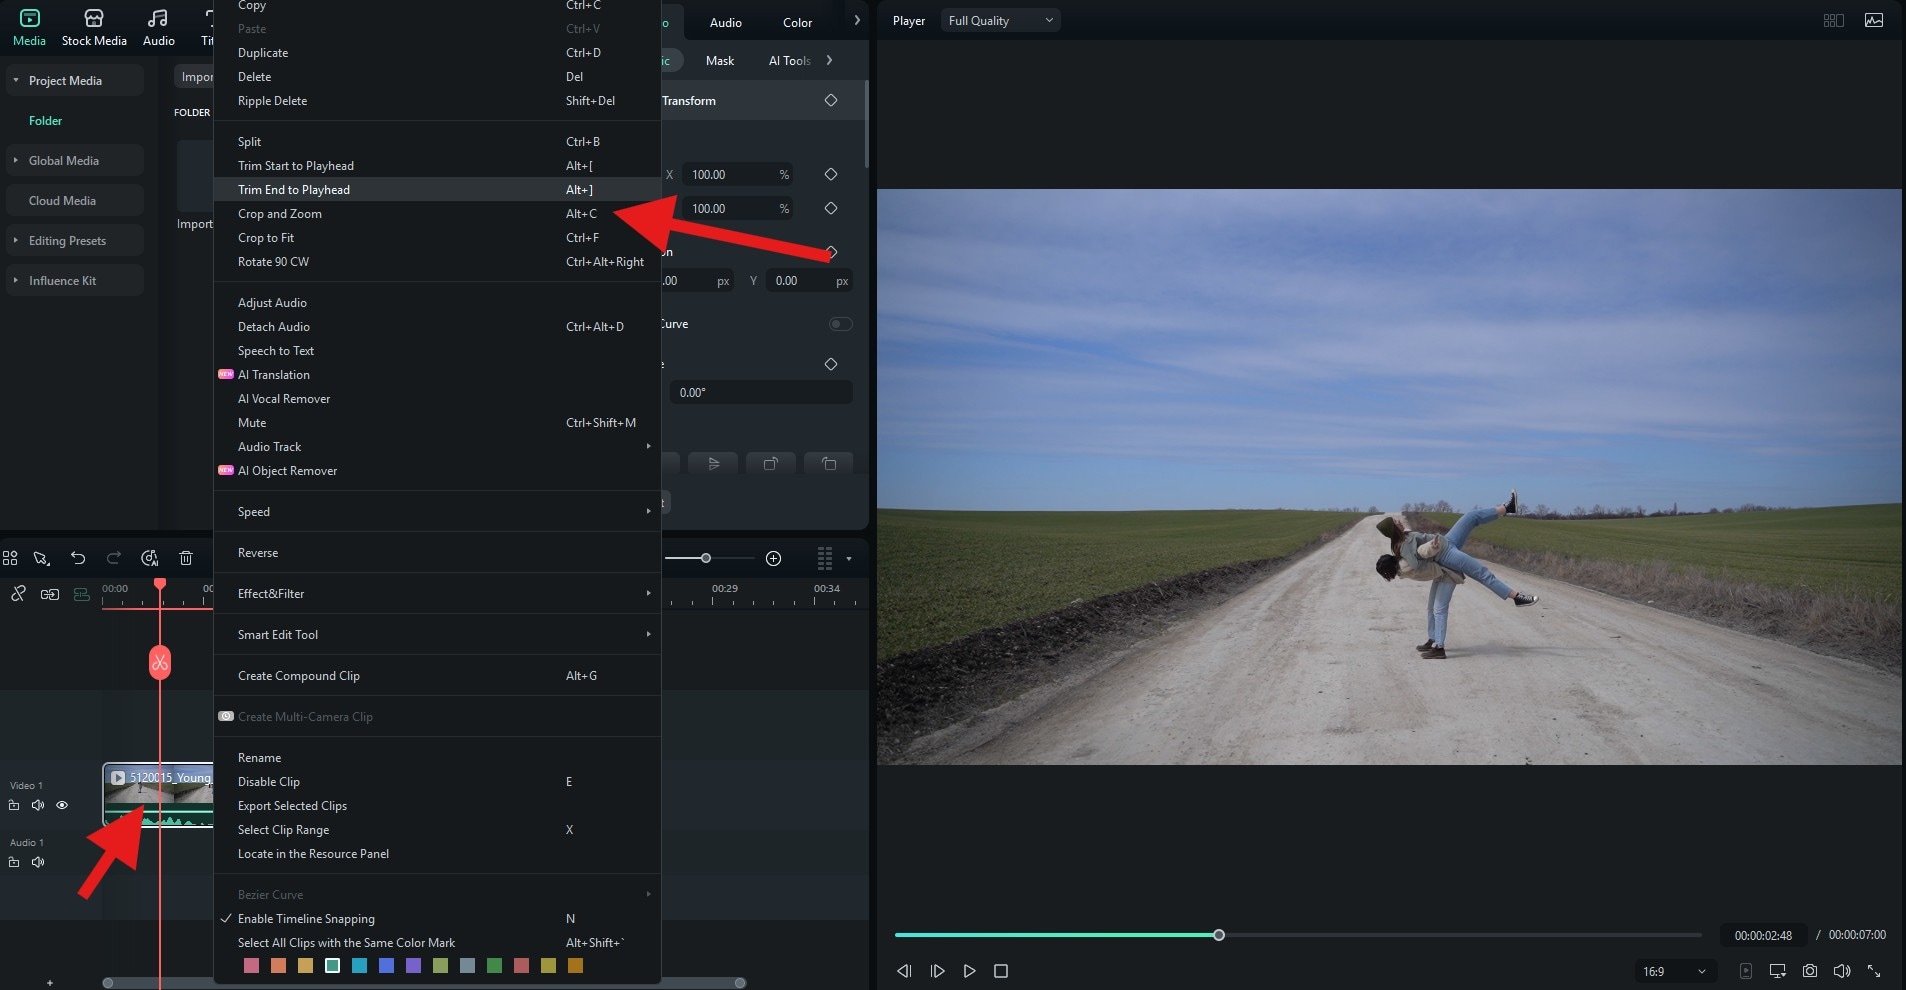Open the display output monitor options
Viewport: 1906px width, 990px height.
point(1777,971)
